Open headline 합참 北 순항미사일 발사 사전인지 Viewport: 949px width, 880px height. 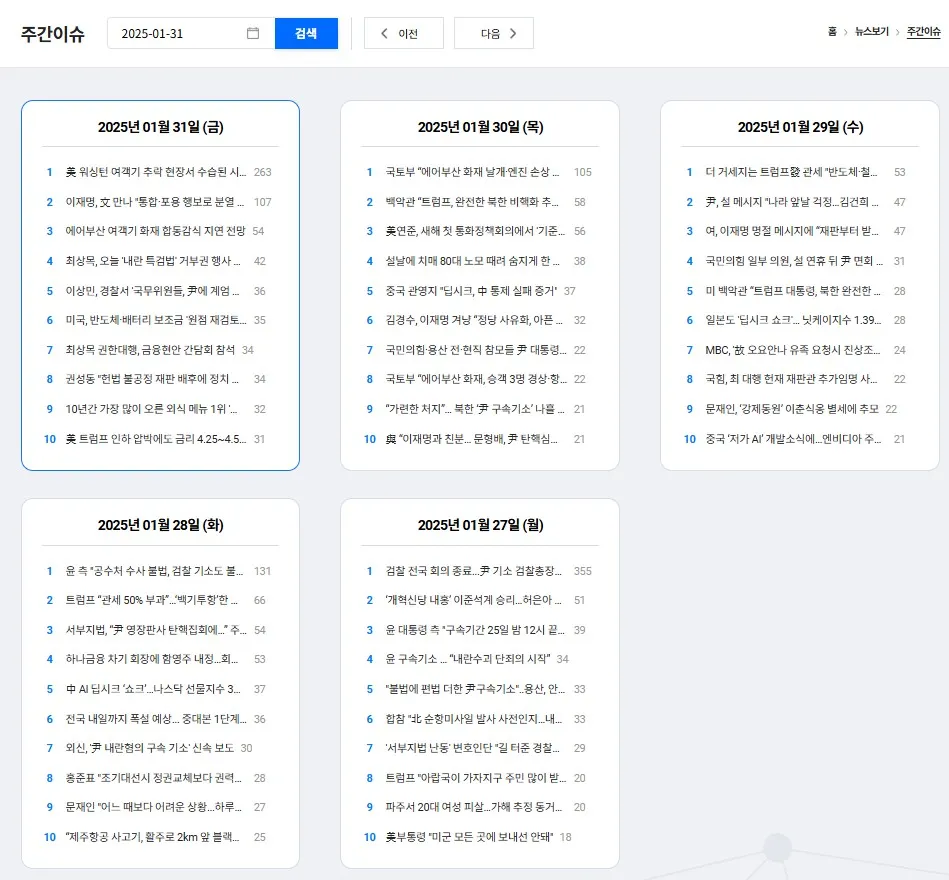(x=473, y=720)
